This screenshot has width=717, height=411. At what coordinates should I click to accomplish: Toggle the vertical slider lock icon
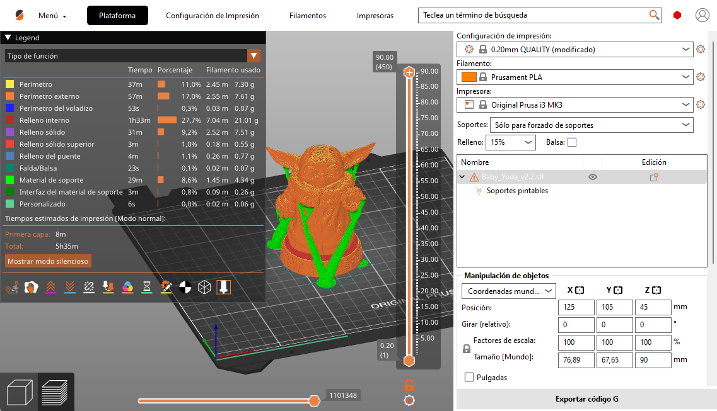pos(408,384)
